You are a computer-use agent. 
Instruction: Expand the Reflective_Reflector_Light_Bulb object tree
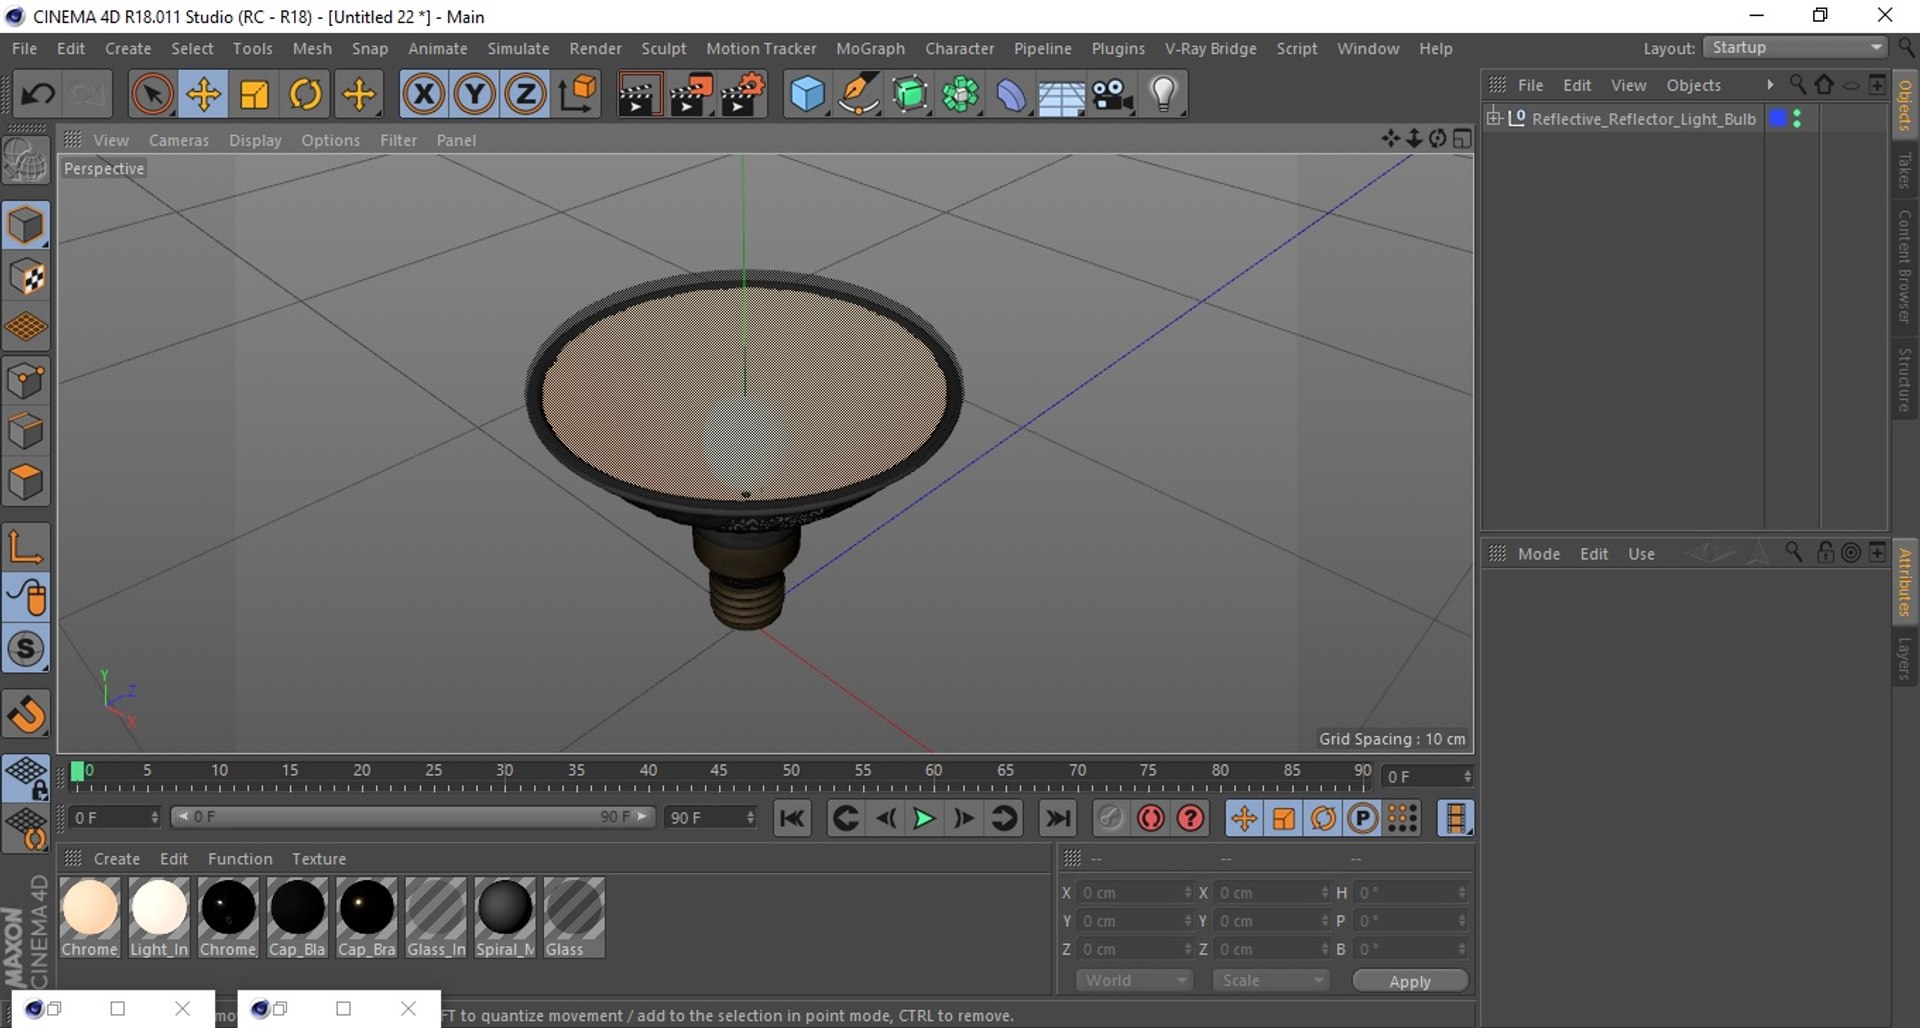[1494, 118]
